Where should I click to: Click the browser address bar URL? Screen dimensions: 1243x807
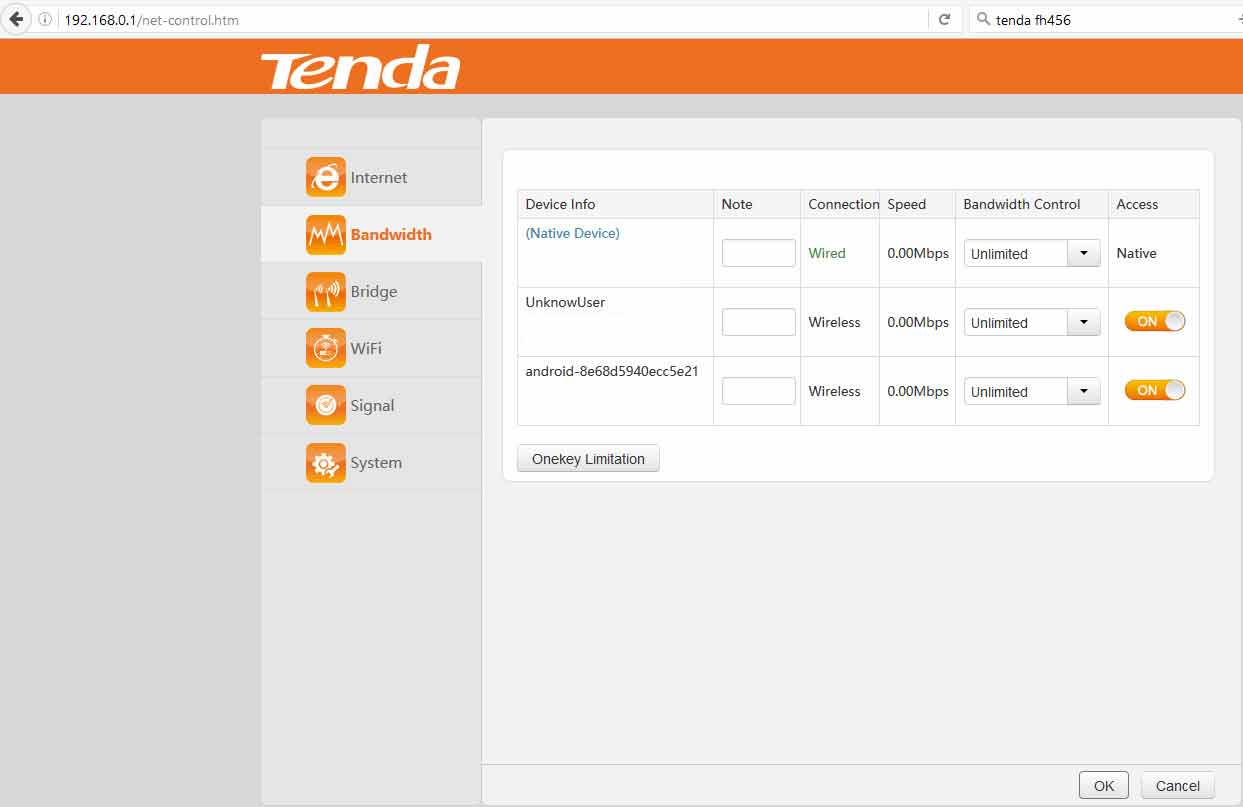(151, 19)
